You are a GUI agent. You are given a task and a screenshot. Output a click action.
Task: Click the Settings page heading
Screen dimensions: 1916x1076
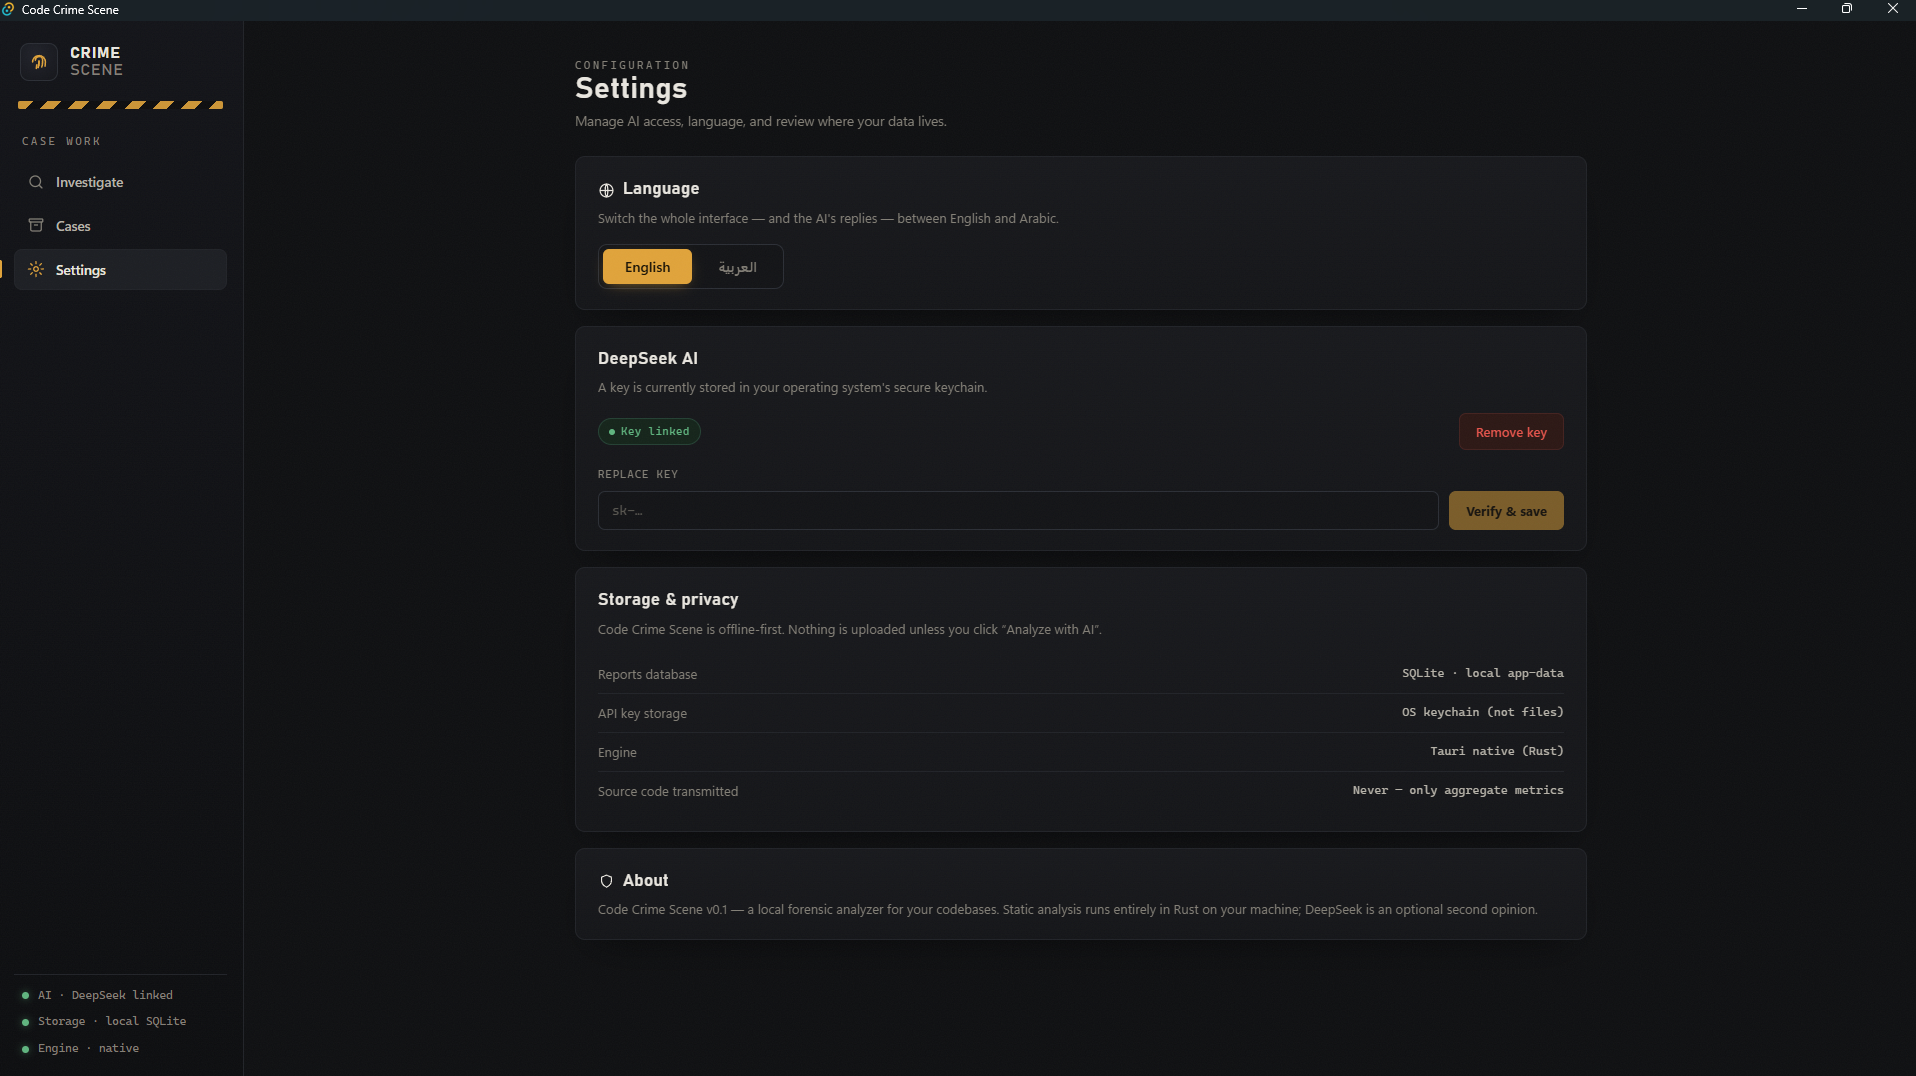pyautogui.click(x=631, y=88)
